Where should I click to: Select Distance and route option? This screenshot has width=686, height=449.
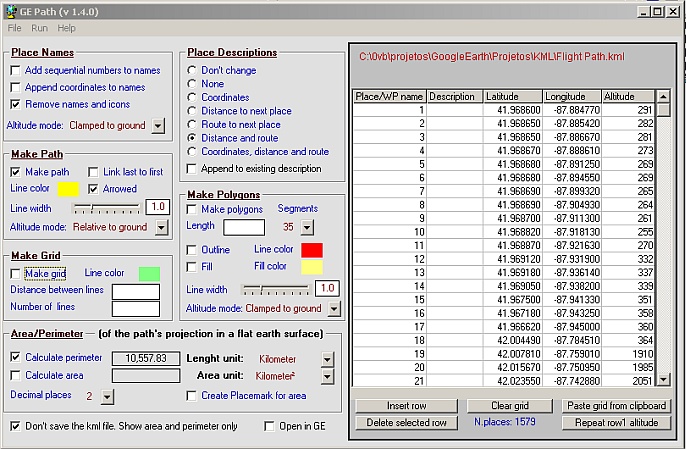click(192, 138)
